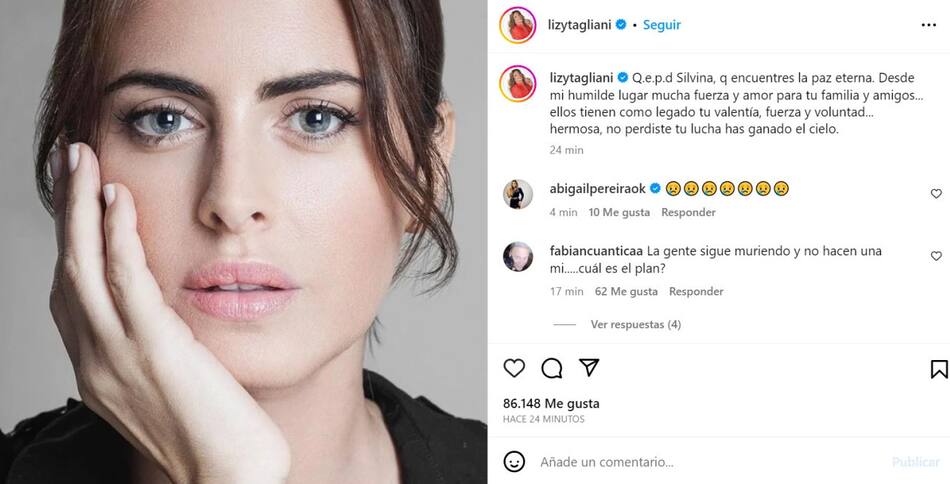View 62 Me gusta on comment

(x=626, y=291)
